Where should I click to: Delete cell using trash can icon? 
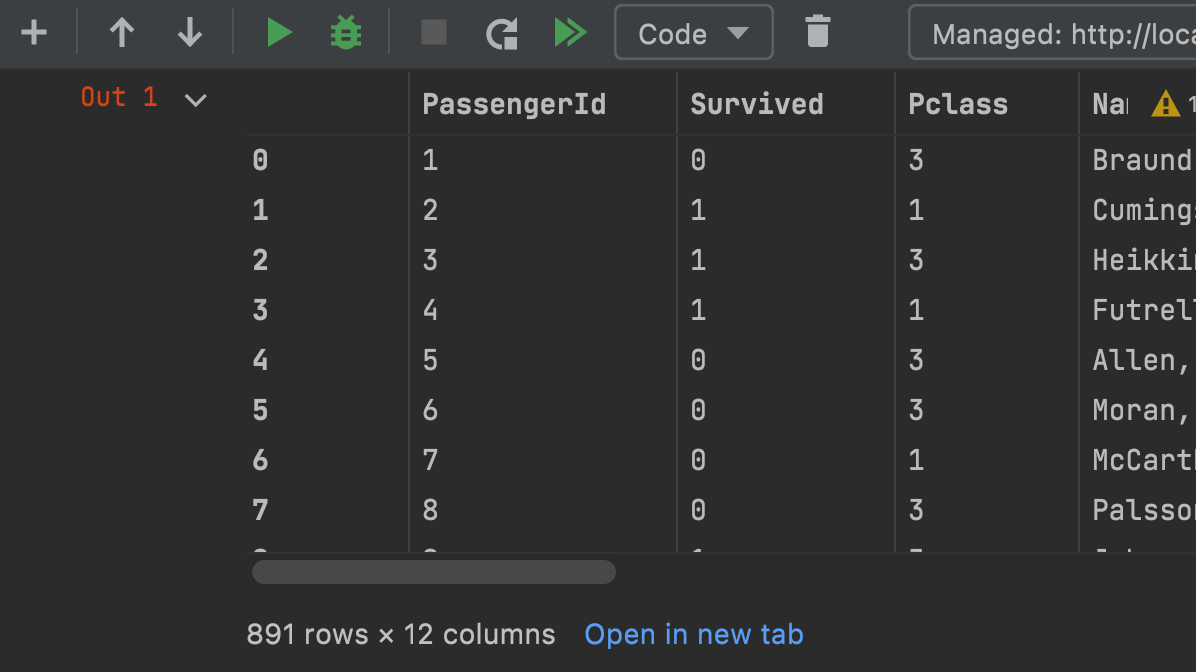[x=818, y=32]
